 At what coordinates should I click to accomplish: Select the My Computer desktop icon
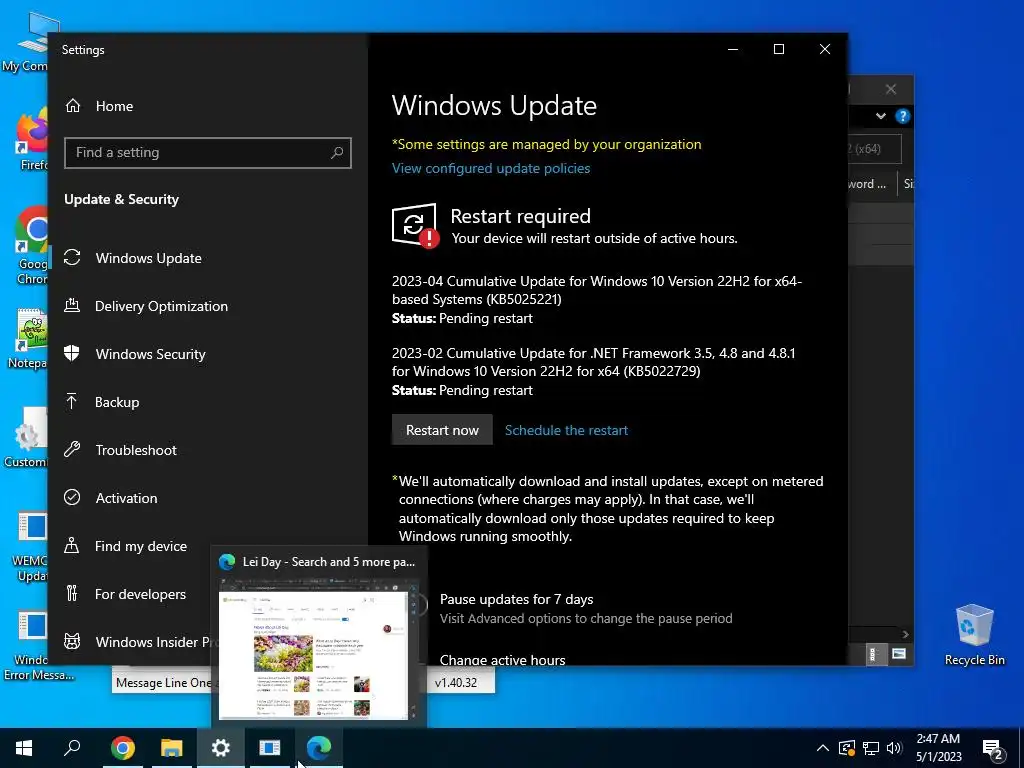(x=25, y=42)
